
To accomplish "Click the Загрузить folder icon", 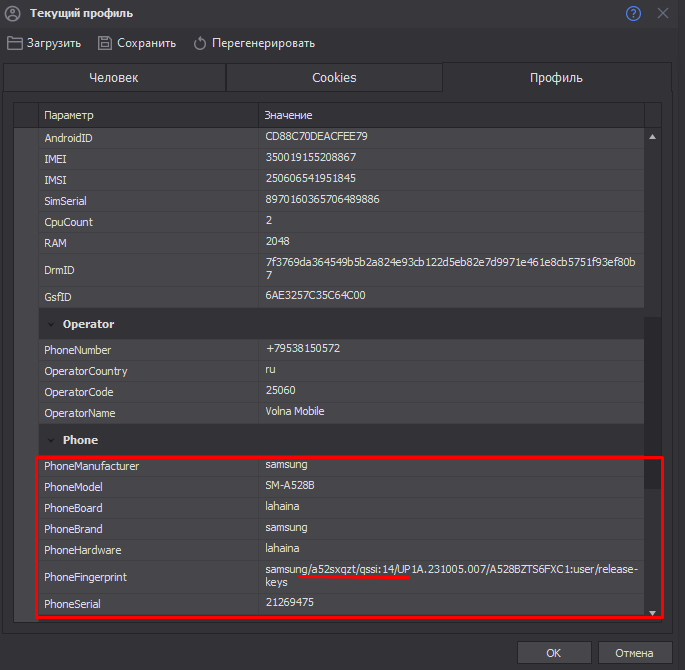I will [x=14, y=43].
